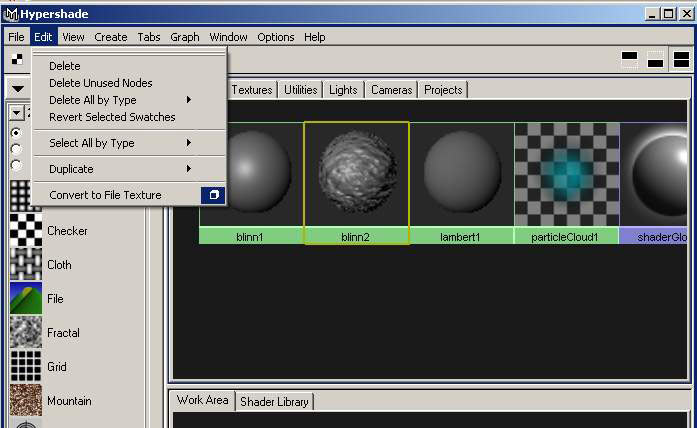The image size is (697, 428).
Task: Choose the File texture icon
Action: point(26,298)
